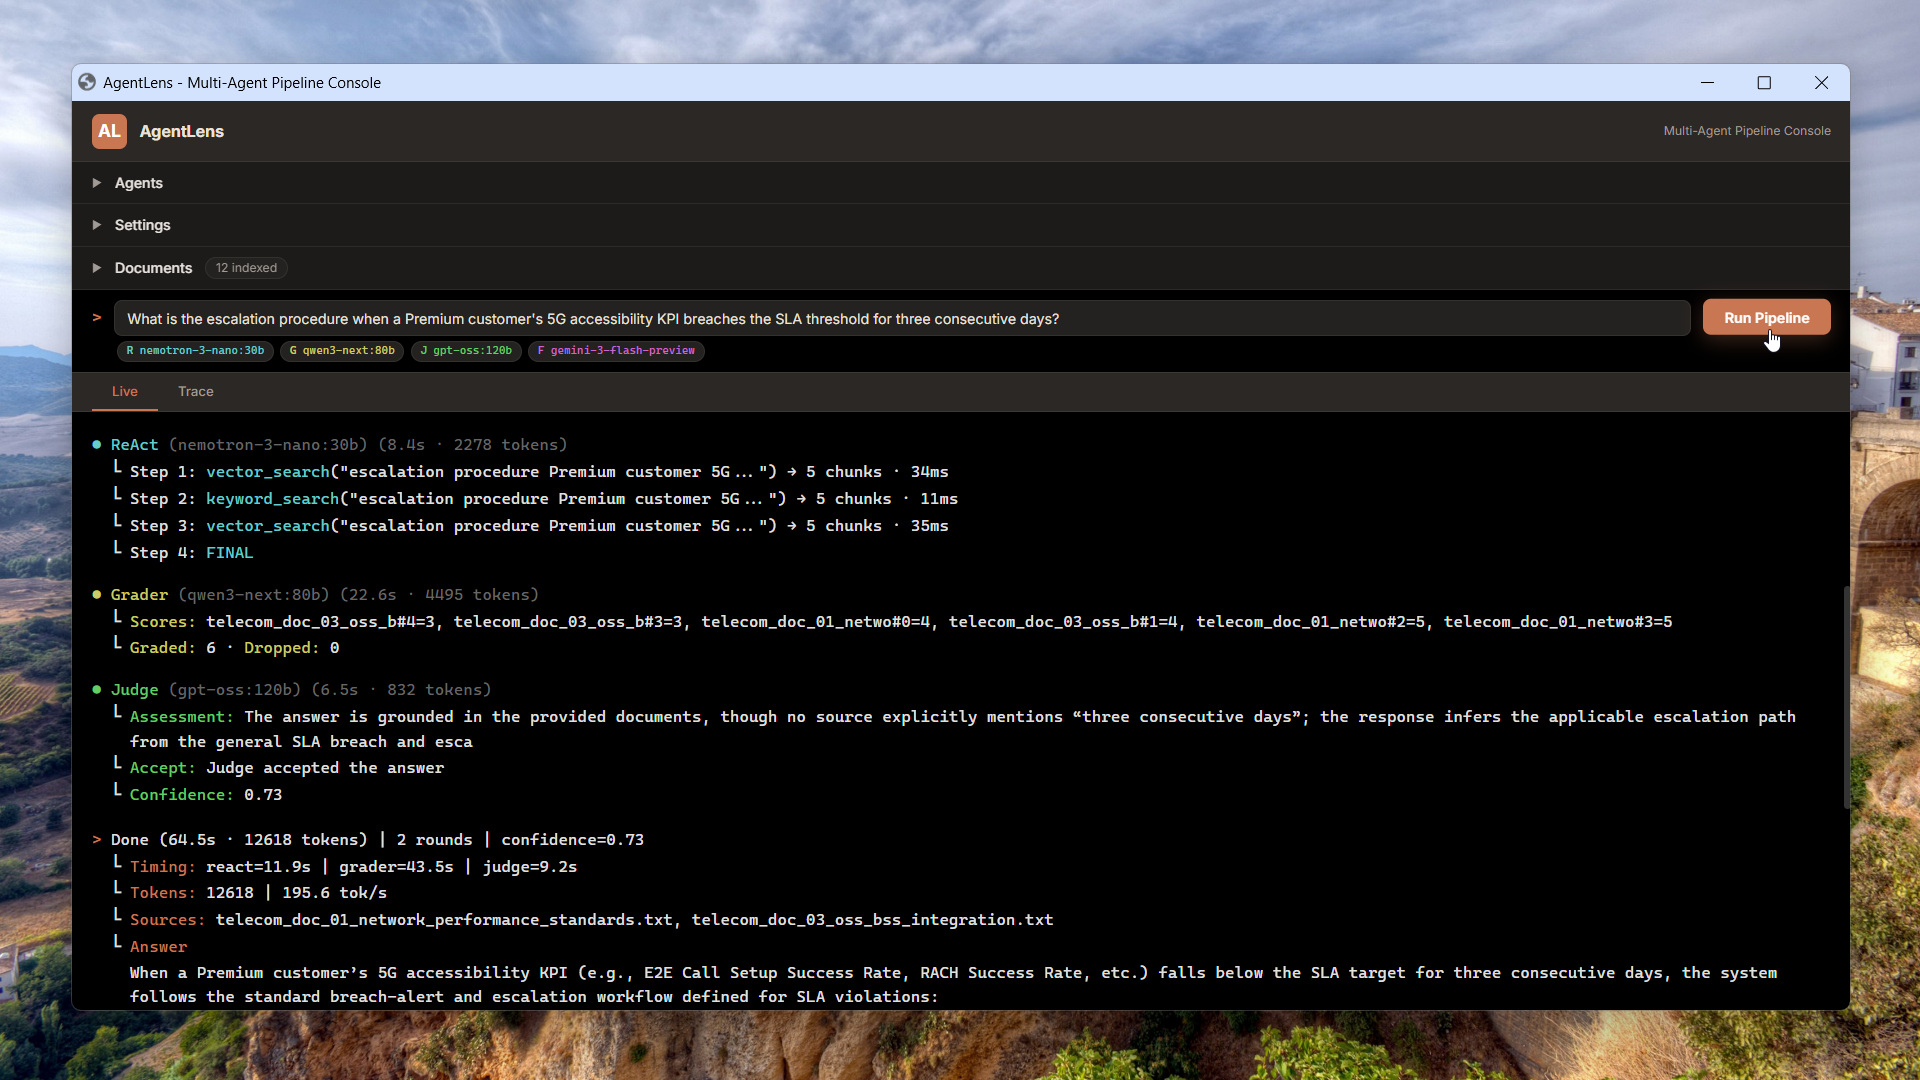Select the Live tab
This screenshot has width=1920, height=1080.
[x=124, y=391]
